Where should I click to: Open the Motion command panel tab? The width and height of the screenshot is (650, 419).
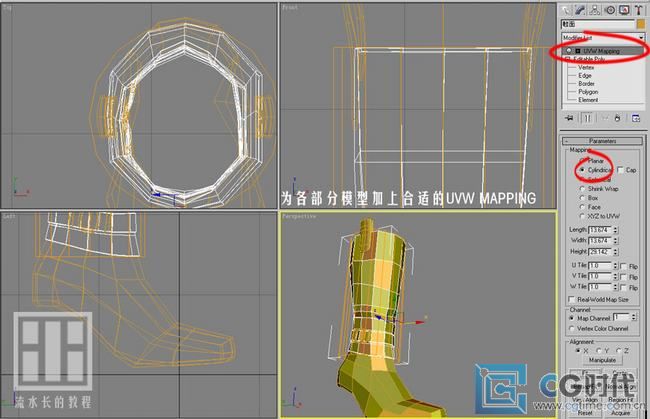tap(611, 10)
